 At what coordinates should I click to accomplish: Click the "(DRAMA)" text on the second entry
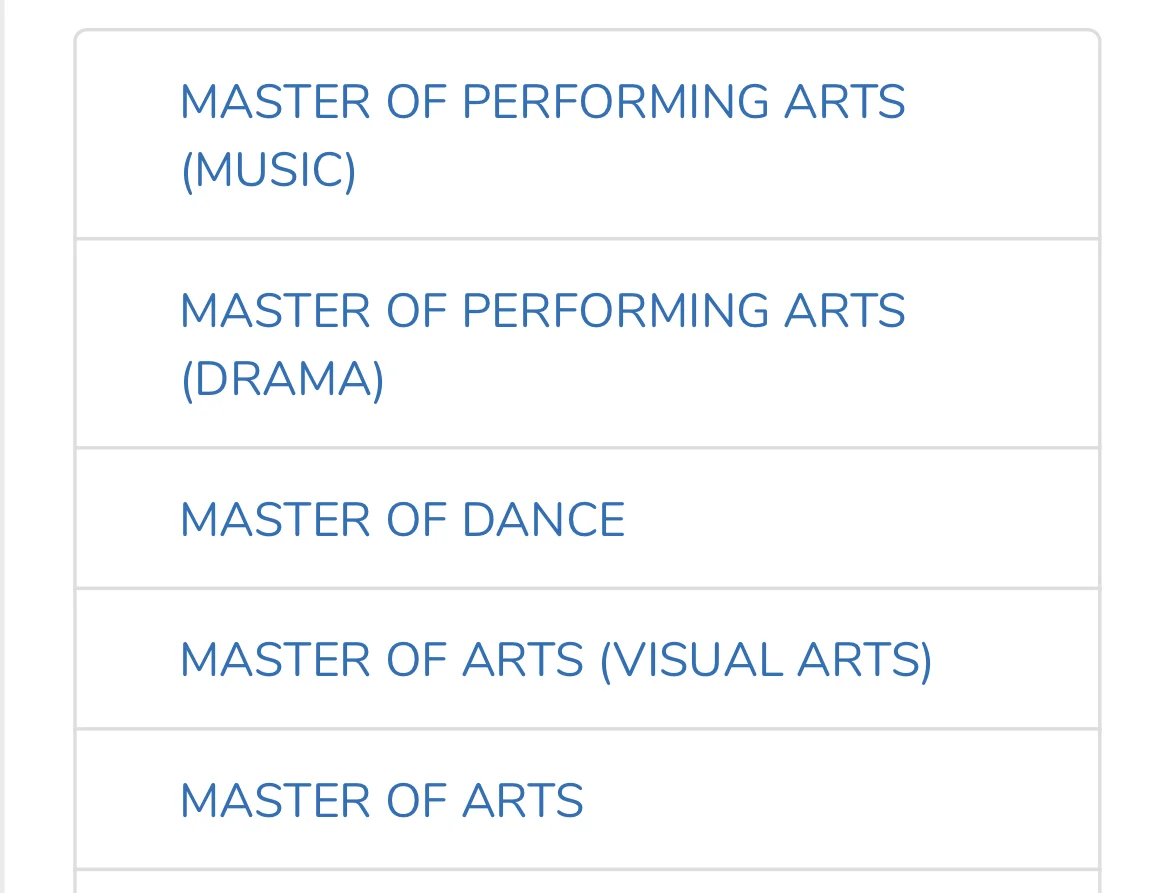(282, 379)
